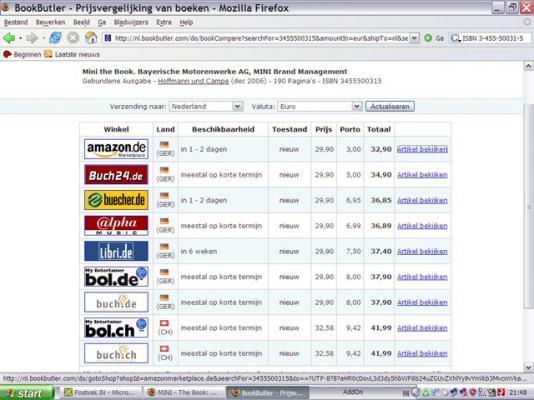Viewport: 534px width, 400px height.
Task: Click Artikel bekijken for Buch24.de
Action: [x=422, y=175]
